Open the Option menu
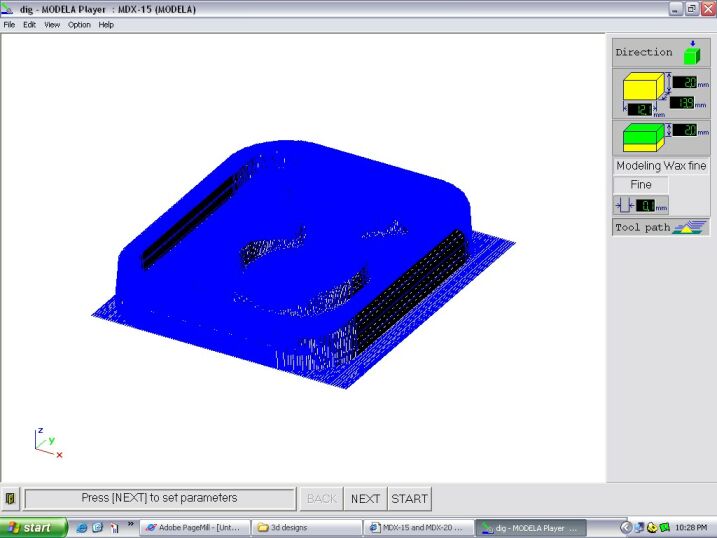The image size is (717, 538). [x=79, y=25]
